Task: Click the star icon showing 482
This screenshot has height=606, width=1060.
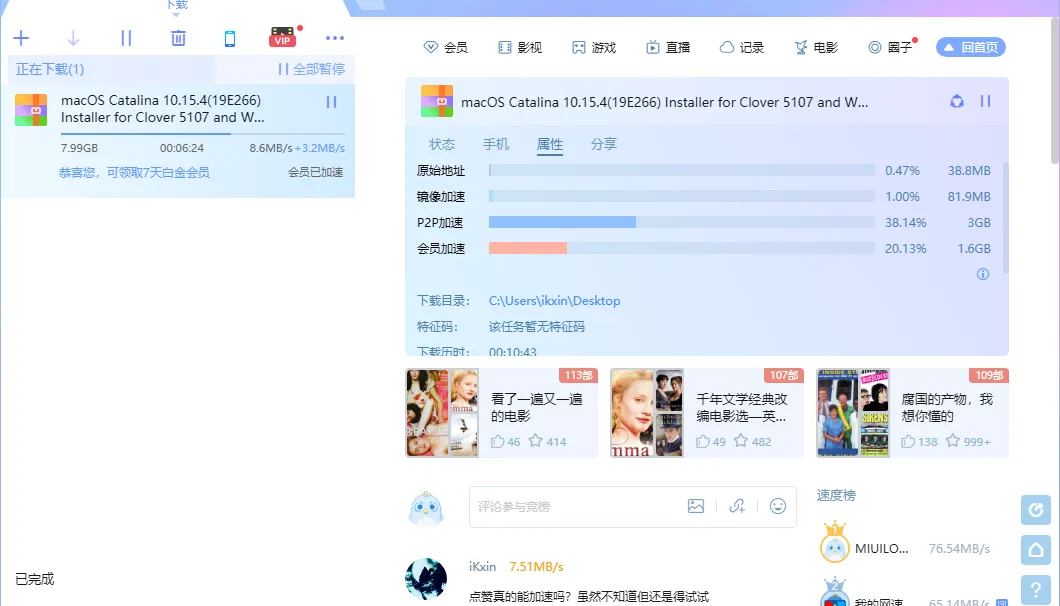Action: [x=741, y=441]
